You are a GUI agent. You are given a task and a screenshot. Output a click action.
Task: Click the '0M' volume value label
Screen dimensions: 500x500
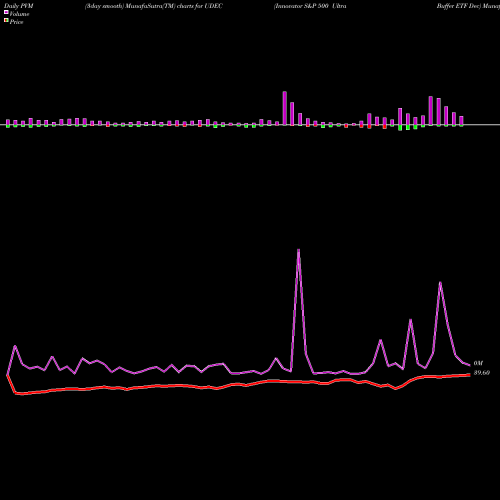click(x=478, y=363)
